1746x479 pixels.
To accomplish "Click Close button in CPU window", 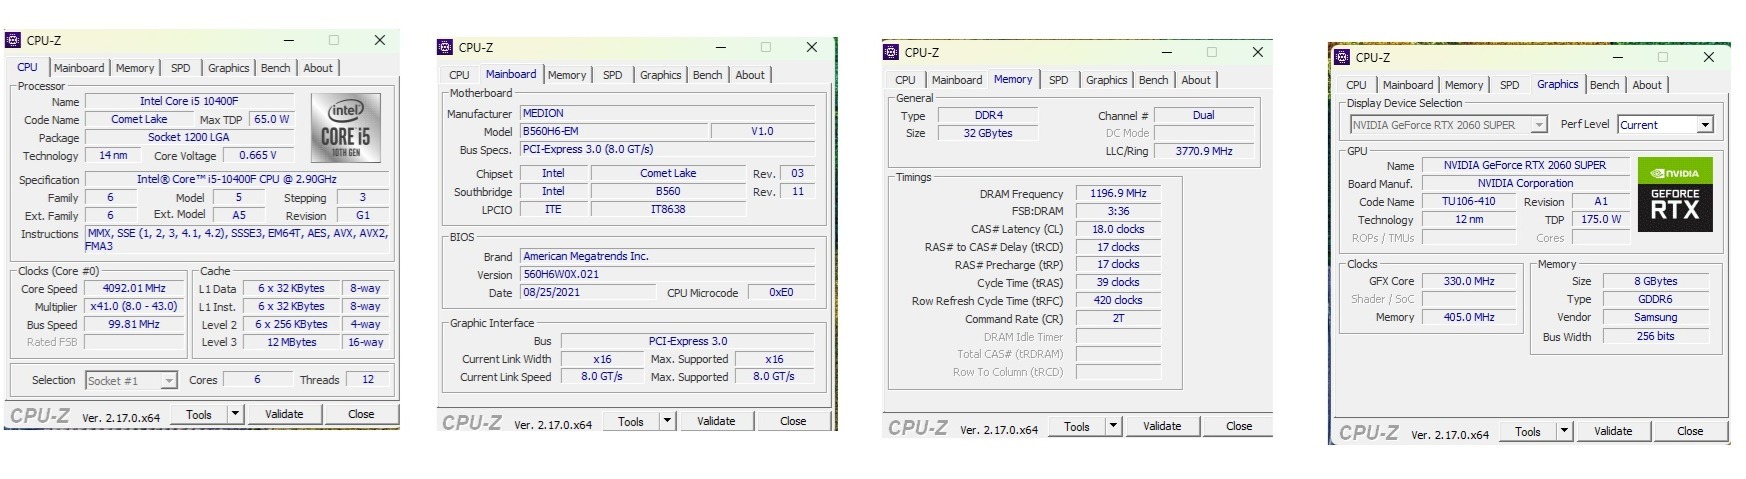I will tap(361, 414).
